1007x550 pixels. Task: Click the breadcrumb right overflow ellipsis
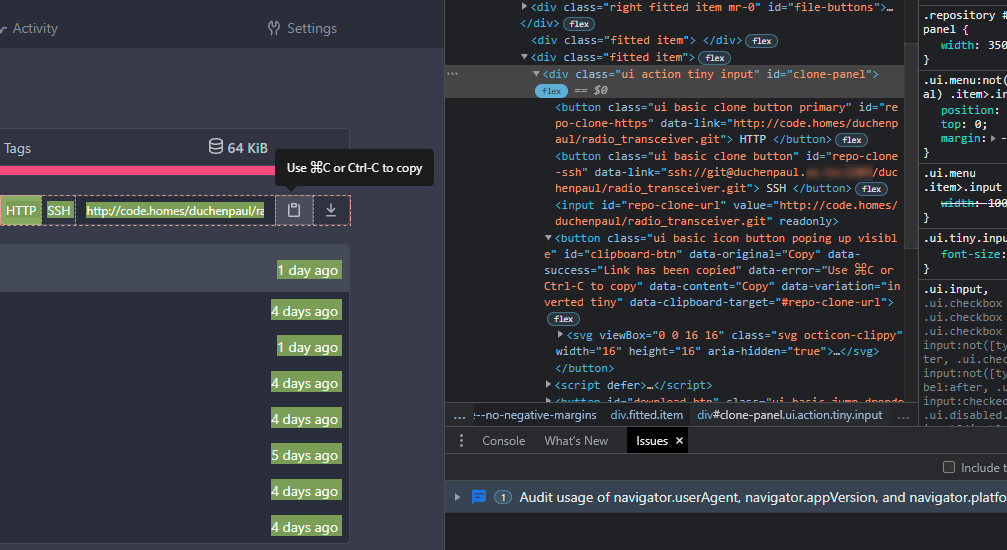coord(903,416)
